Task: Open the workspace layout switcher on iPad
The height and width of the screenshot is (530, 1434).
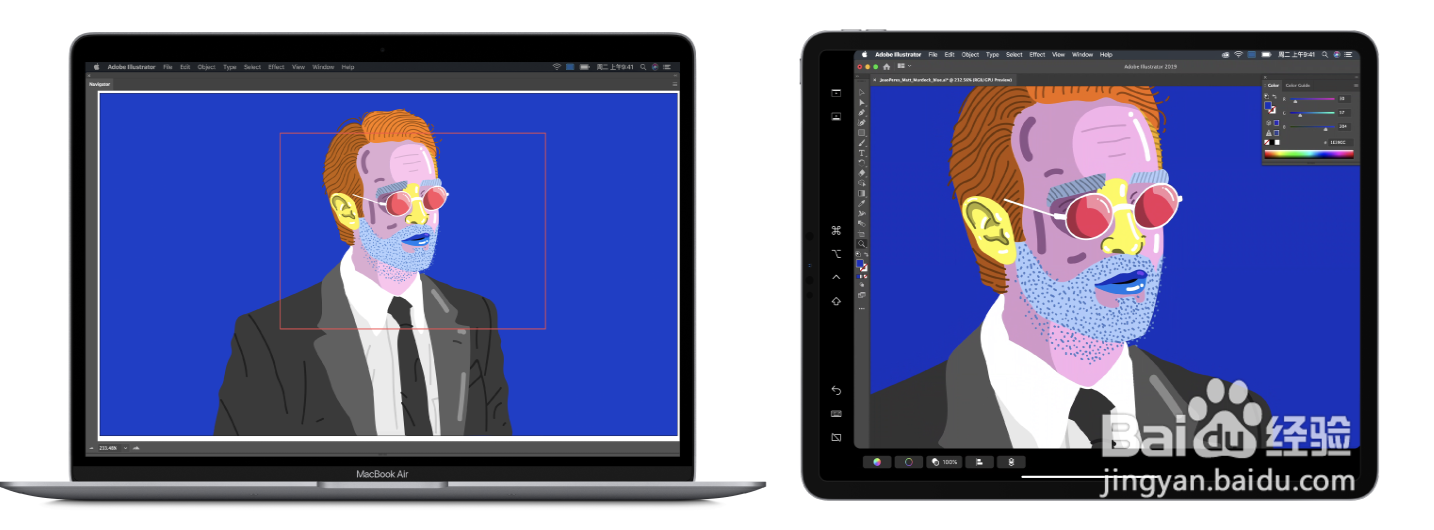Action: 903,66
